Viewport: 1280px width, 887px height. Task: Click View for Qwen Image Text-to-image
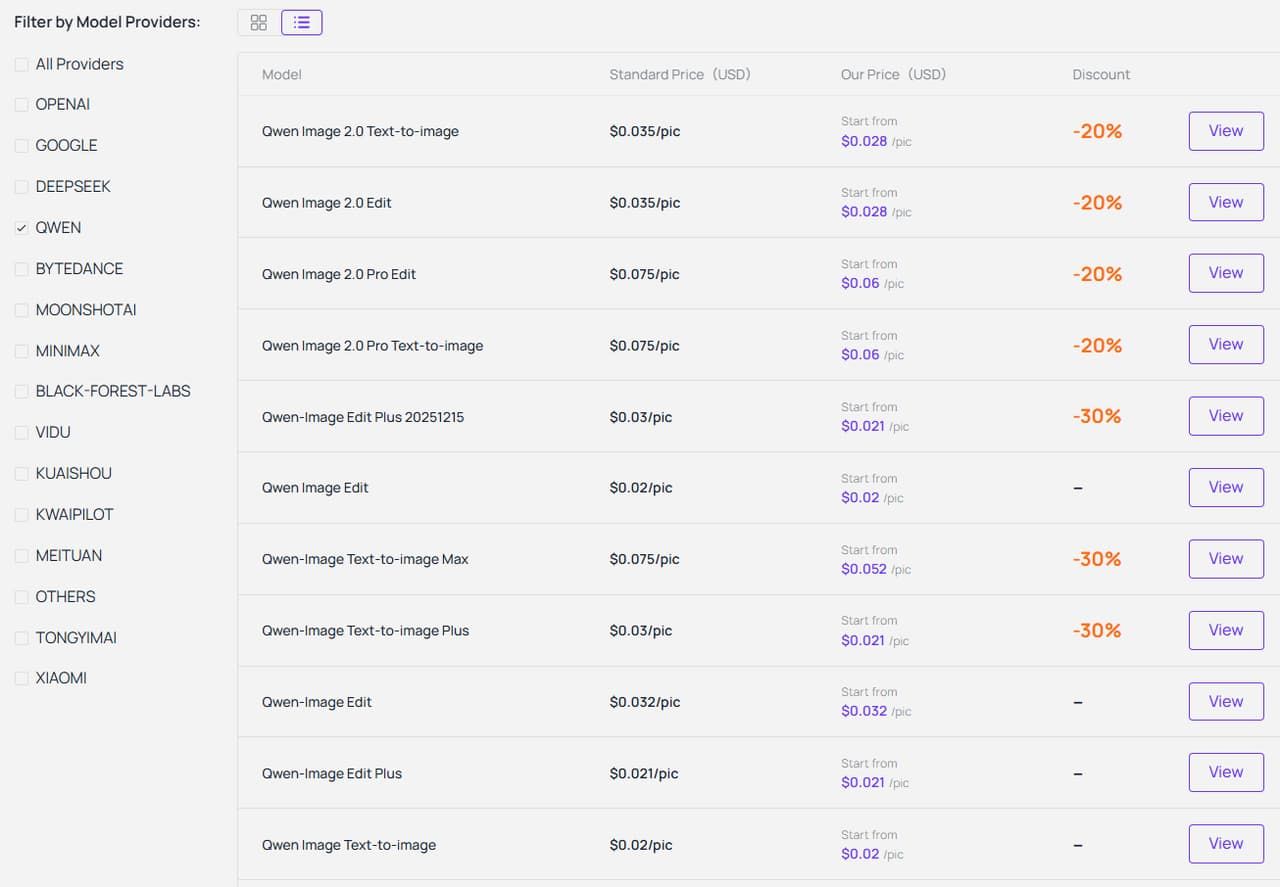[x=1225, y=844]
